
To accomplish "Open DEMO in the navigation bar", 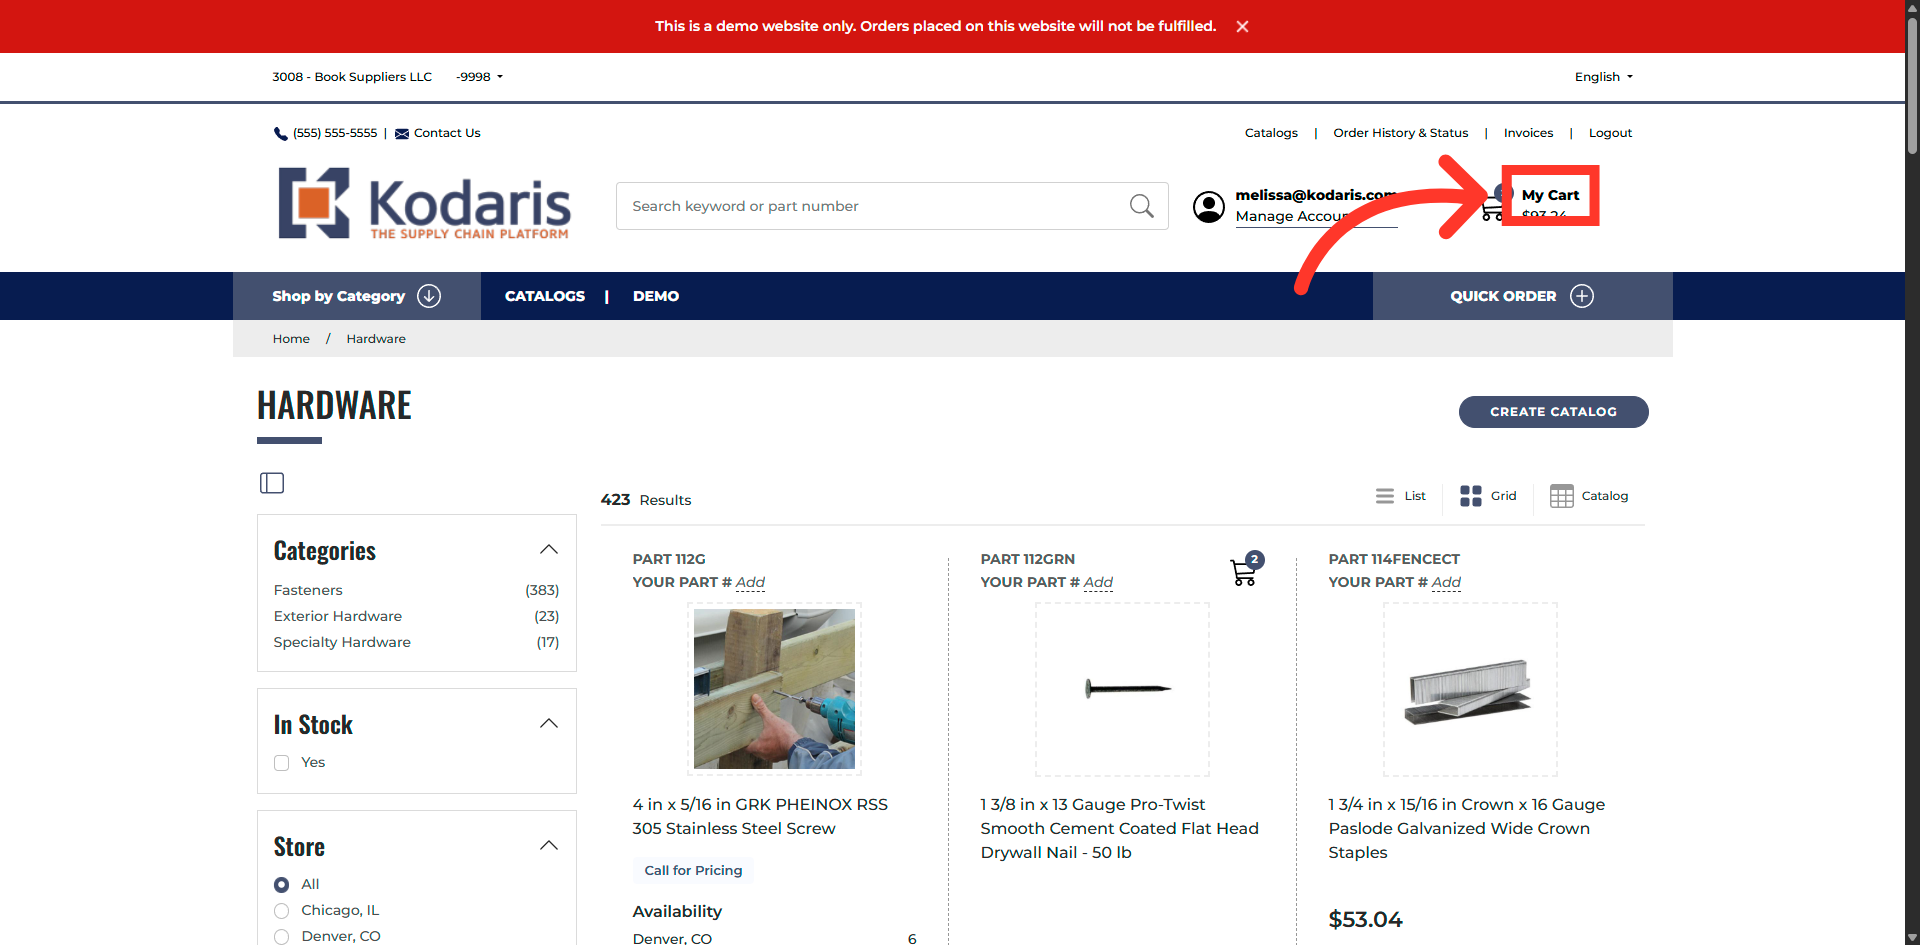I will click(656, 296).
